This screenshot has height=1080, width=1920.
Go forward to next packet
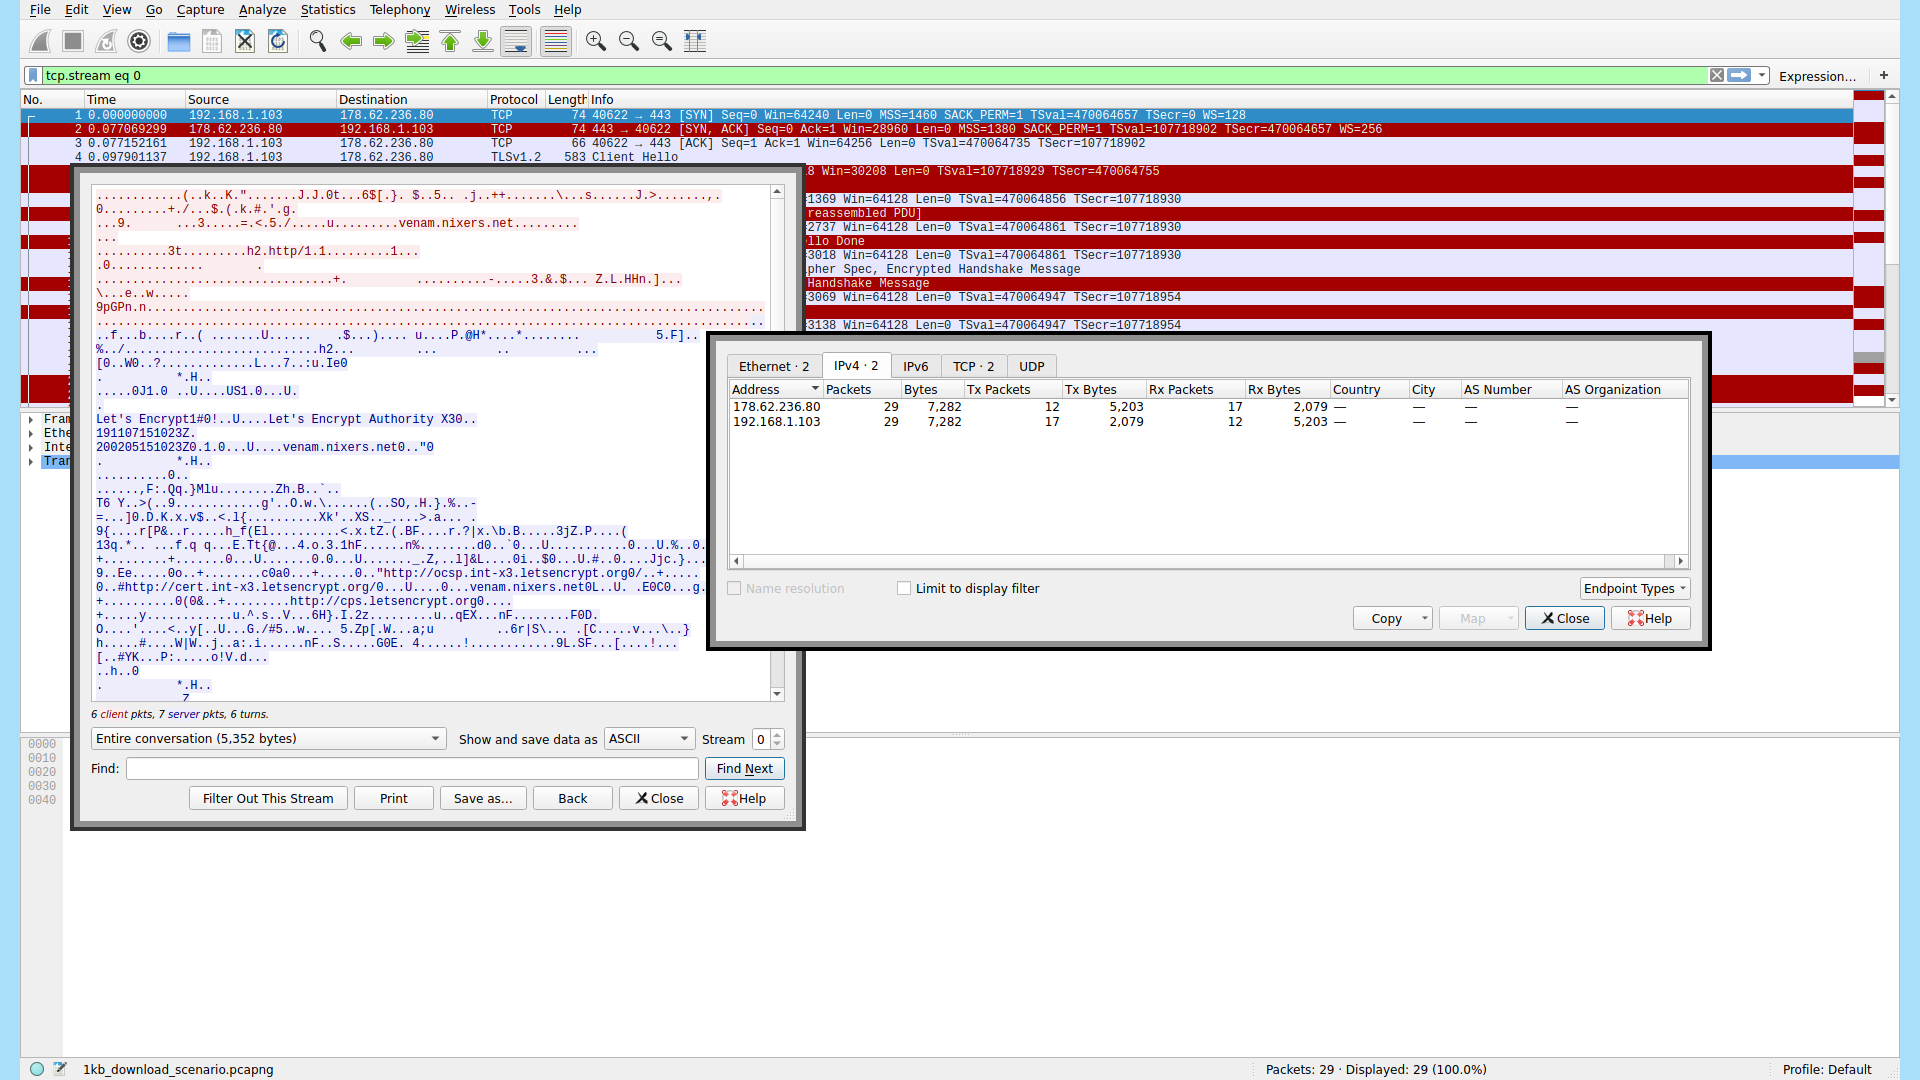point(384,41)
